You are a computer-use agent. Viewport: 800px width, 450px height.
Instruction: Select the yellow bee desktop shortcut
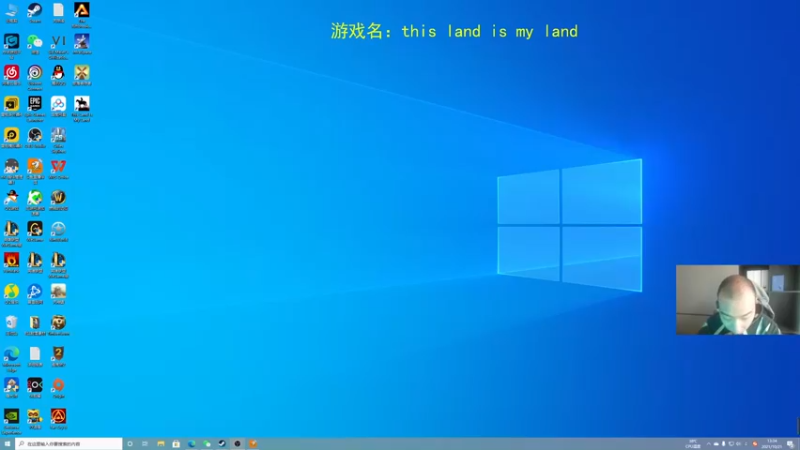click(35, 418)
